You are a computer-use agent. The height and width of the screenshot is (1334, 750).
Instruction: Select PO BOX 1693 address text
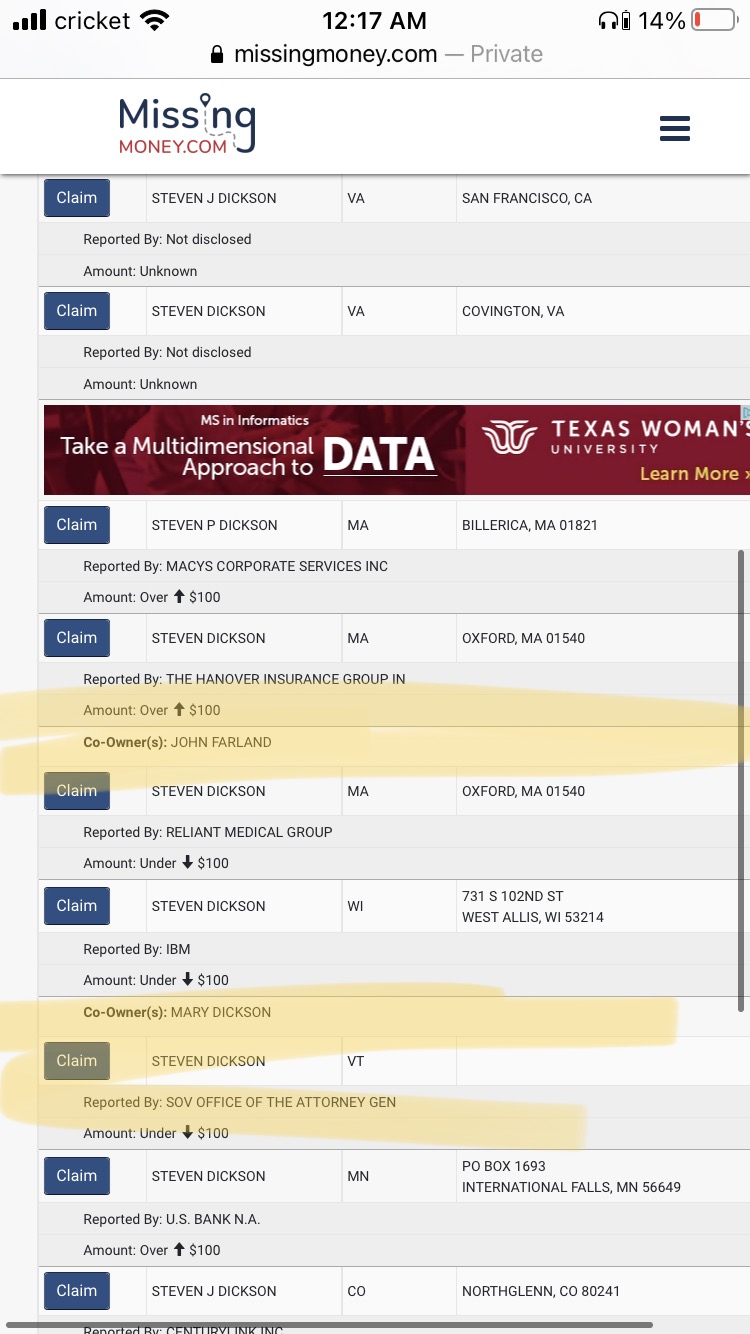pos(504,1166)
